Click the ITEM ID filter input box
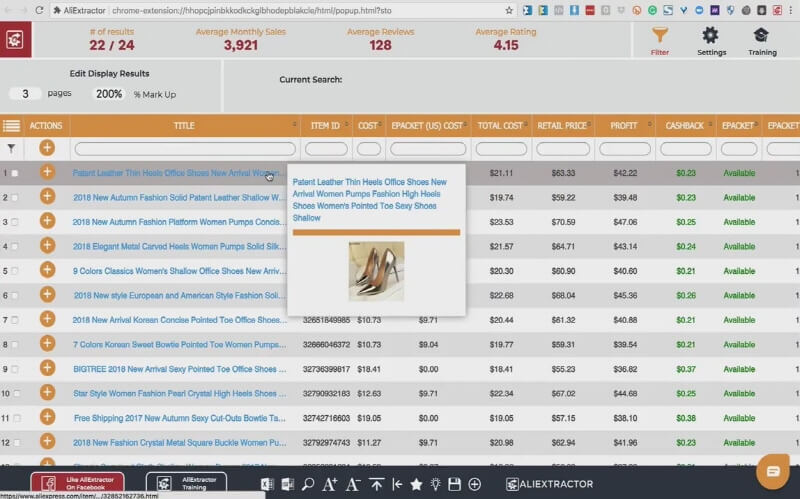 pyautogui.click(x=326, y=149)
